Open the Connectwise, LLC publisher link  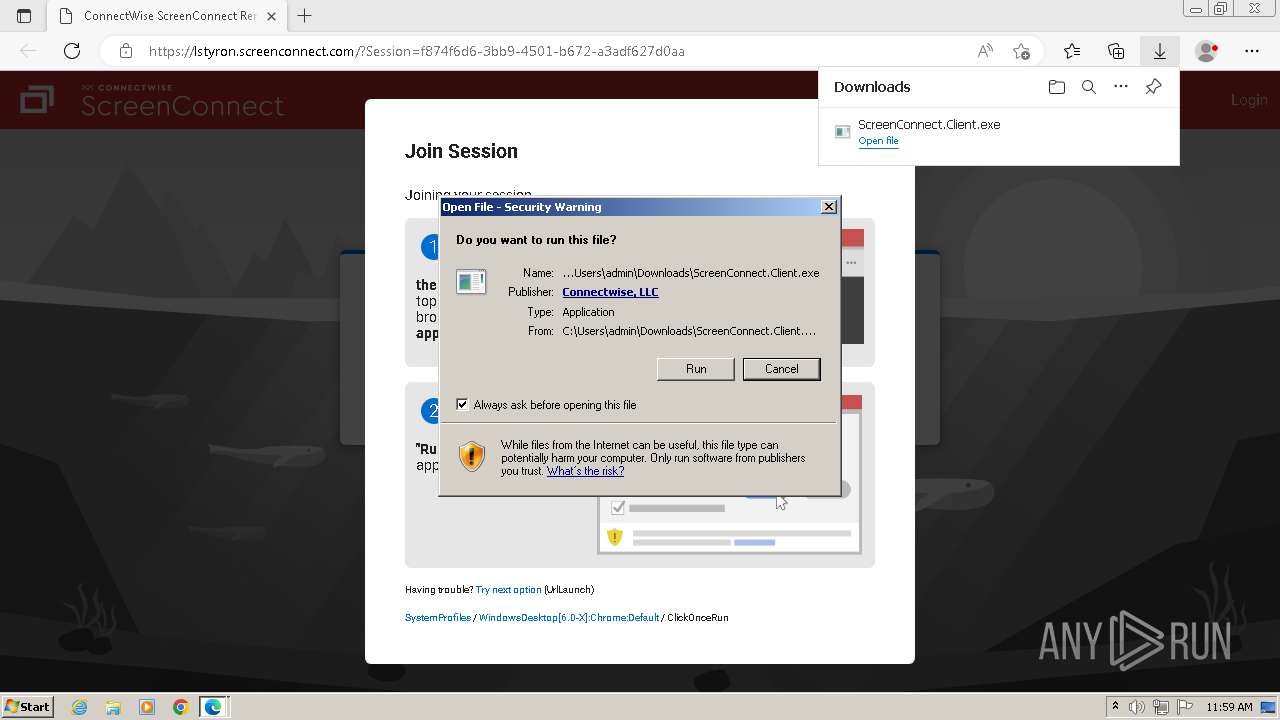(x=610, y=292)
